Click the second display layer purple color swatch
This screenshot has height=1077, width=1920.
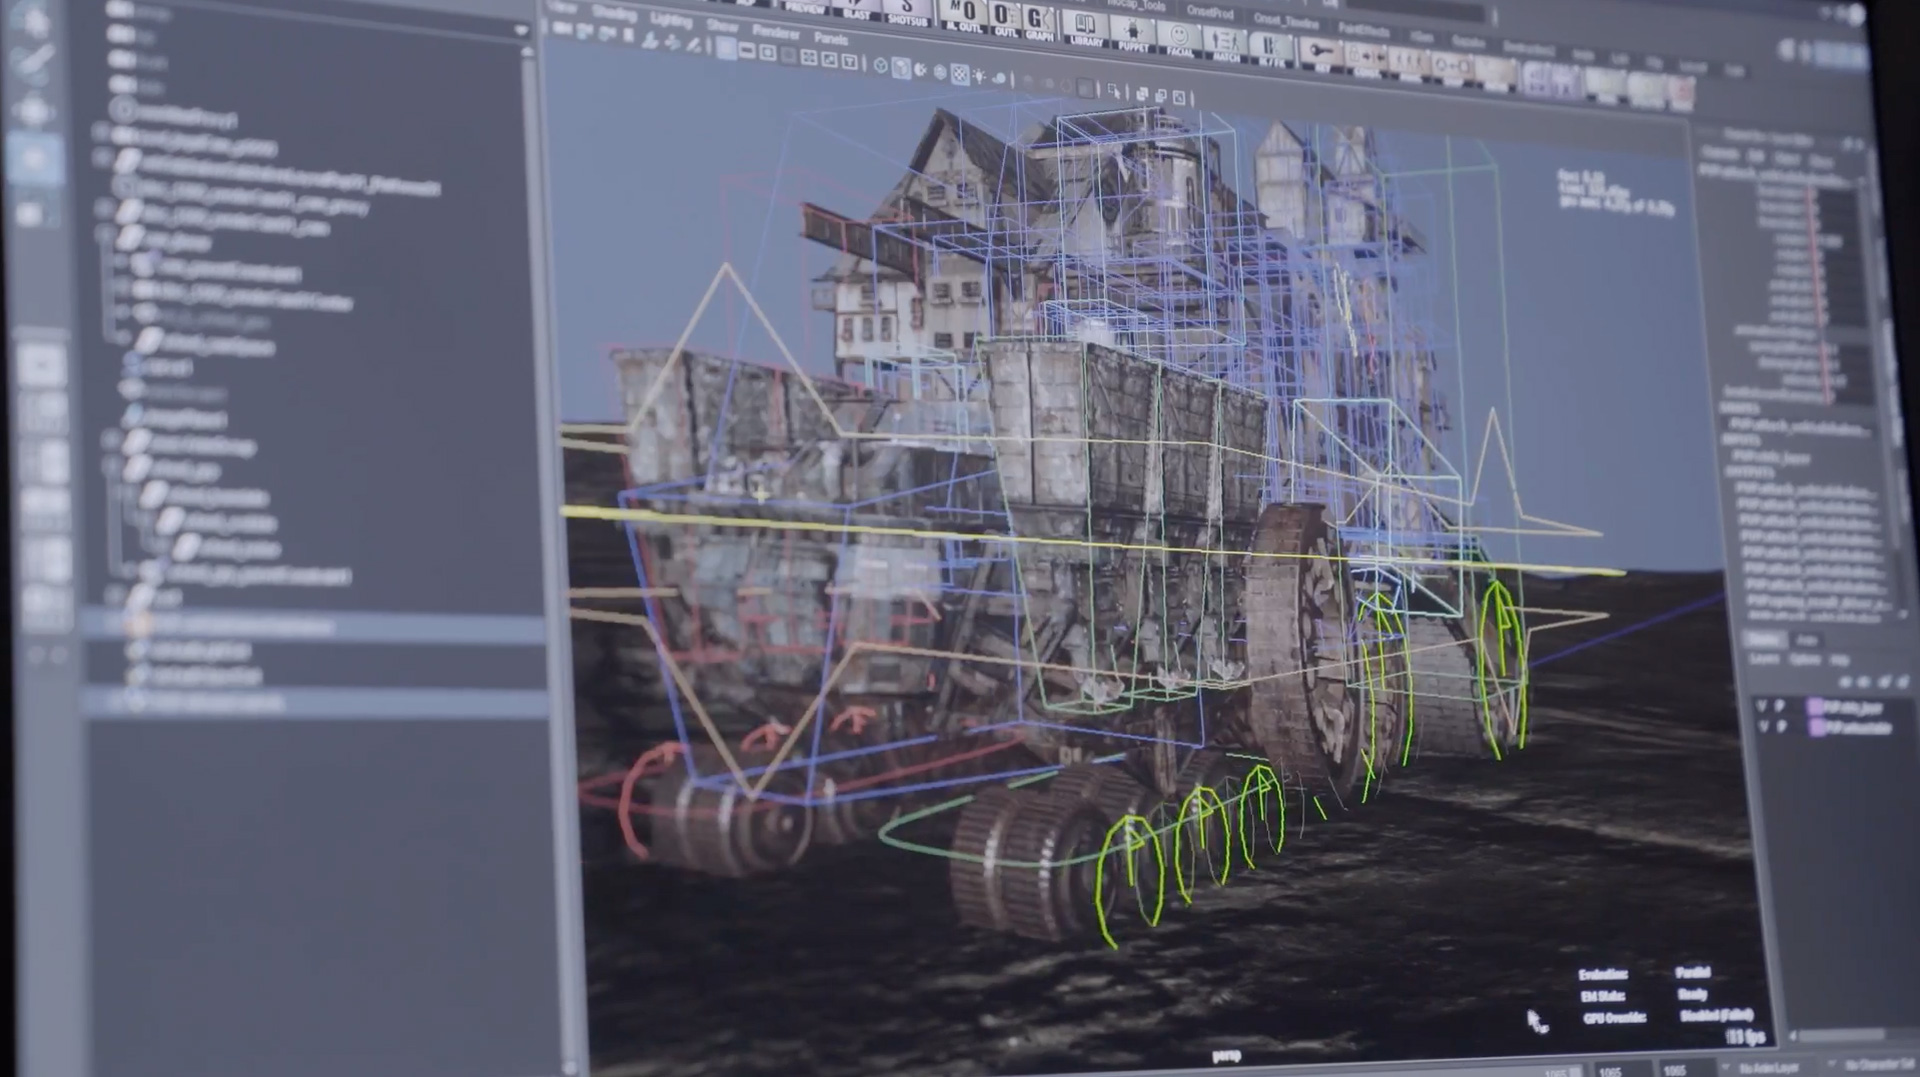tap(1816, 727)
